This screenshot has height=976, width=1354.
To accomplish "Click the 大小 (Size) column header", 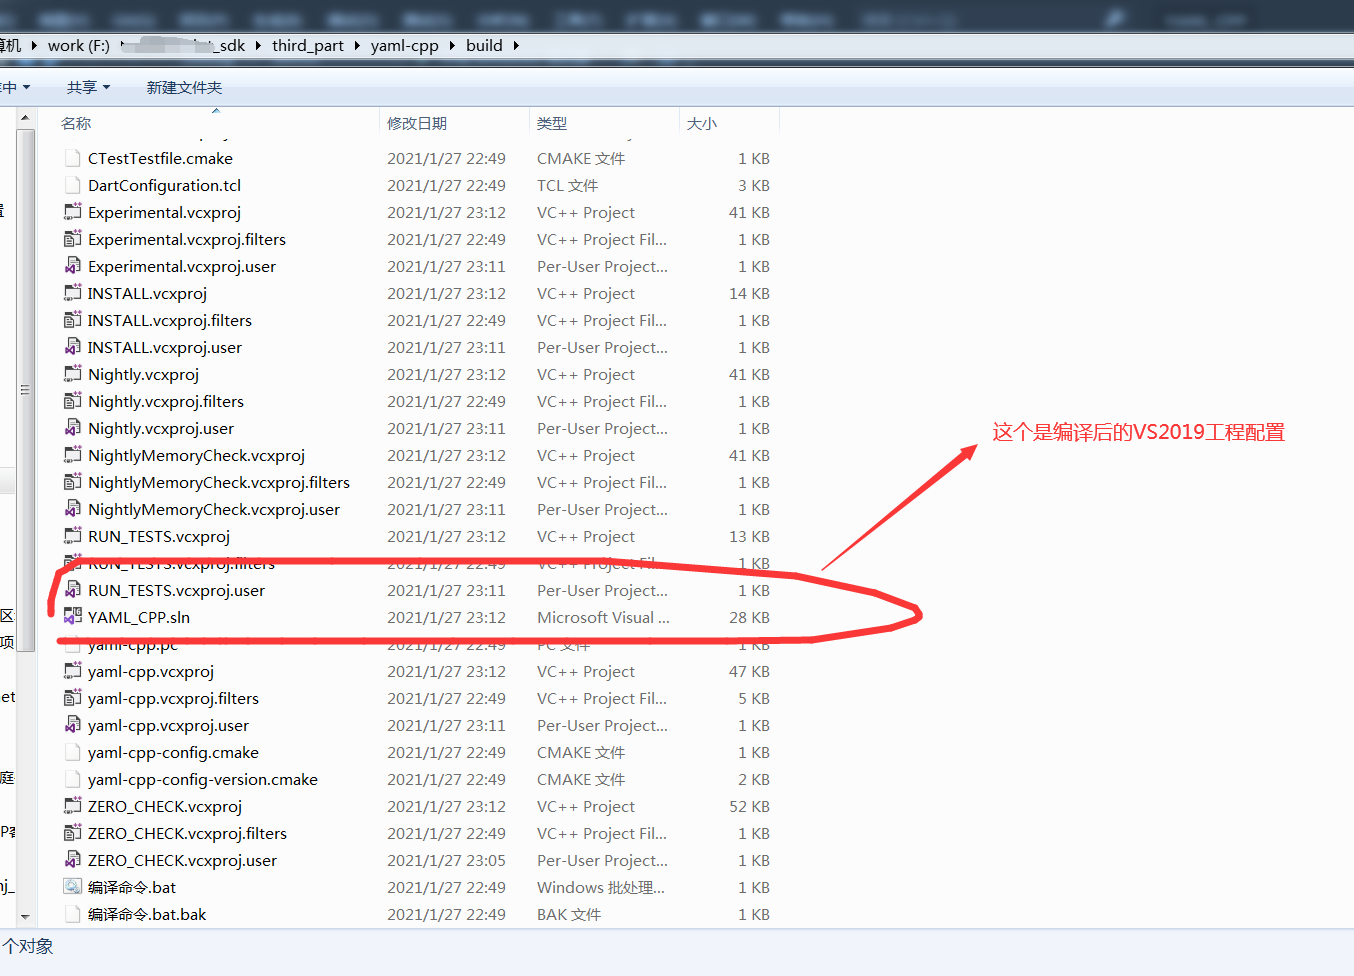I will [x=702, y=122].
